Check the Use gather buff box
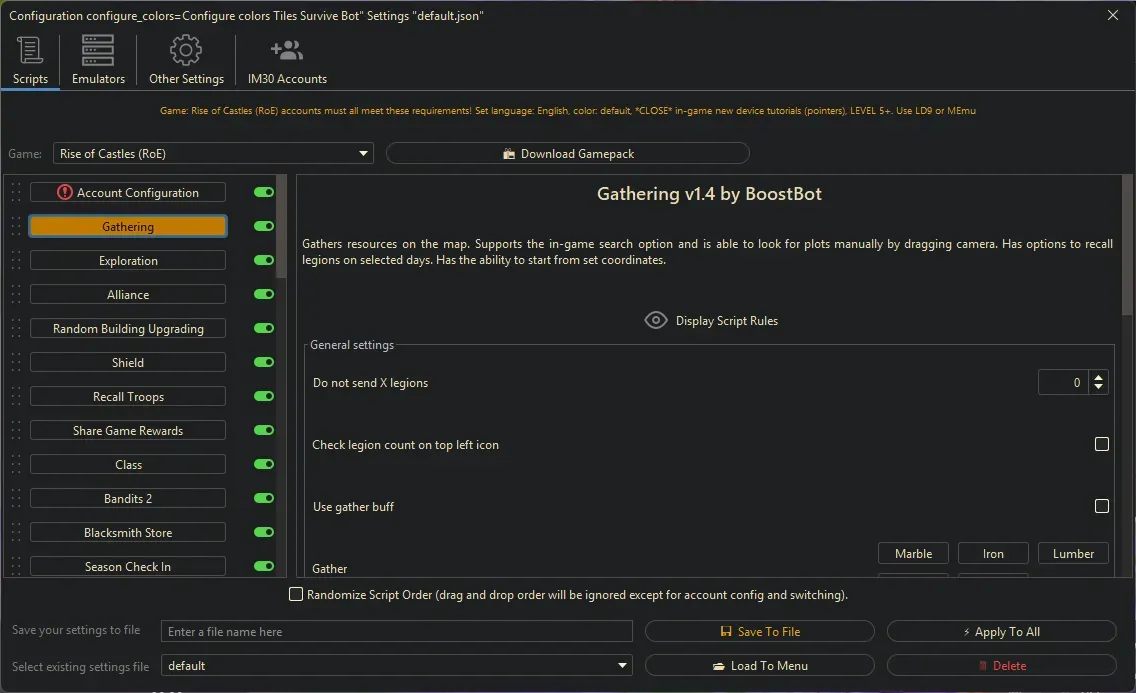Screen dimensions: 1136x693 (1101, 506)
